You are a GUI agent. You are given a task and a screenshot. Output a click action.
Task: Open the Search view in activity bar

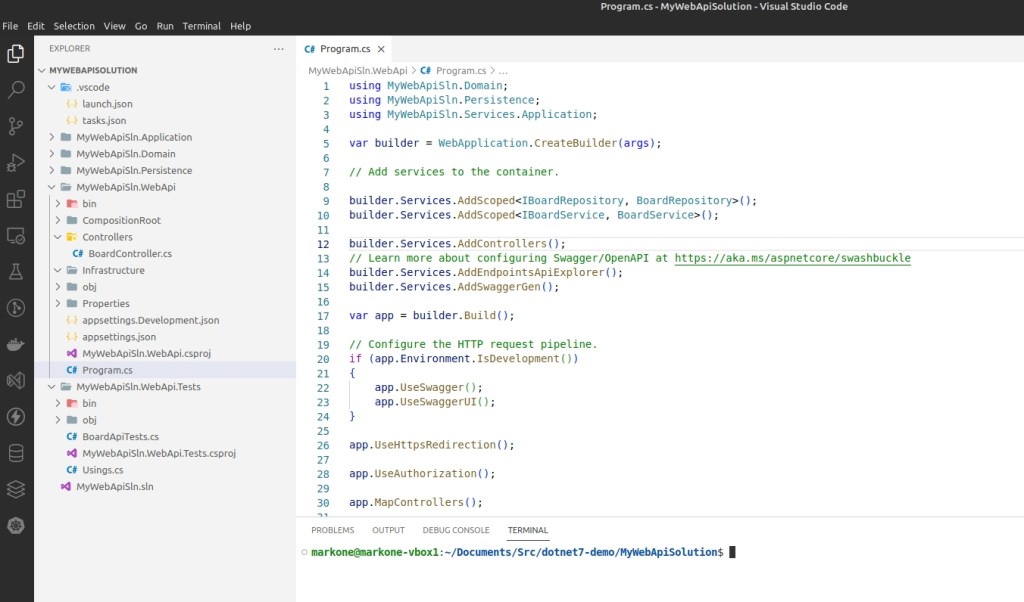(16, 90)
